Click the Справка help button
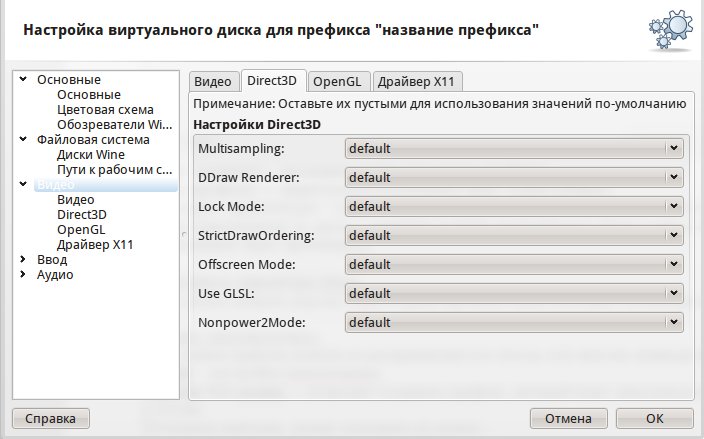 pyautogui.click(x=50, y=418)
